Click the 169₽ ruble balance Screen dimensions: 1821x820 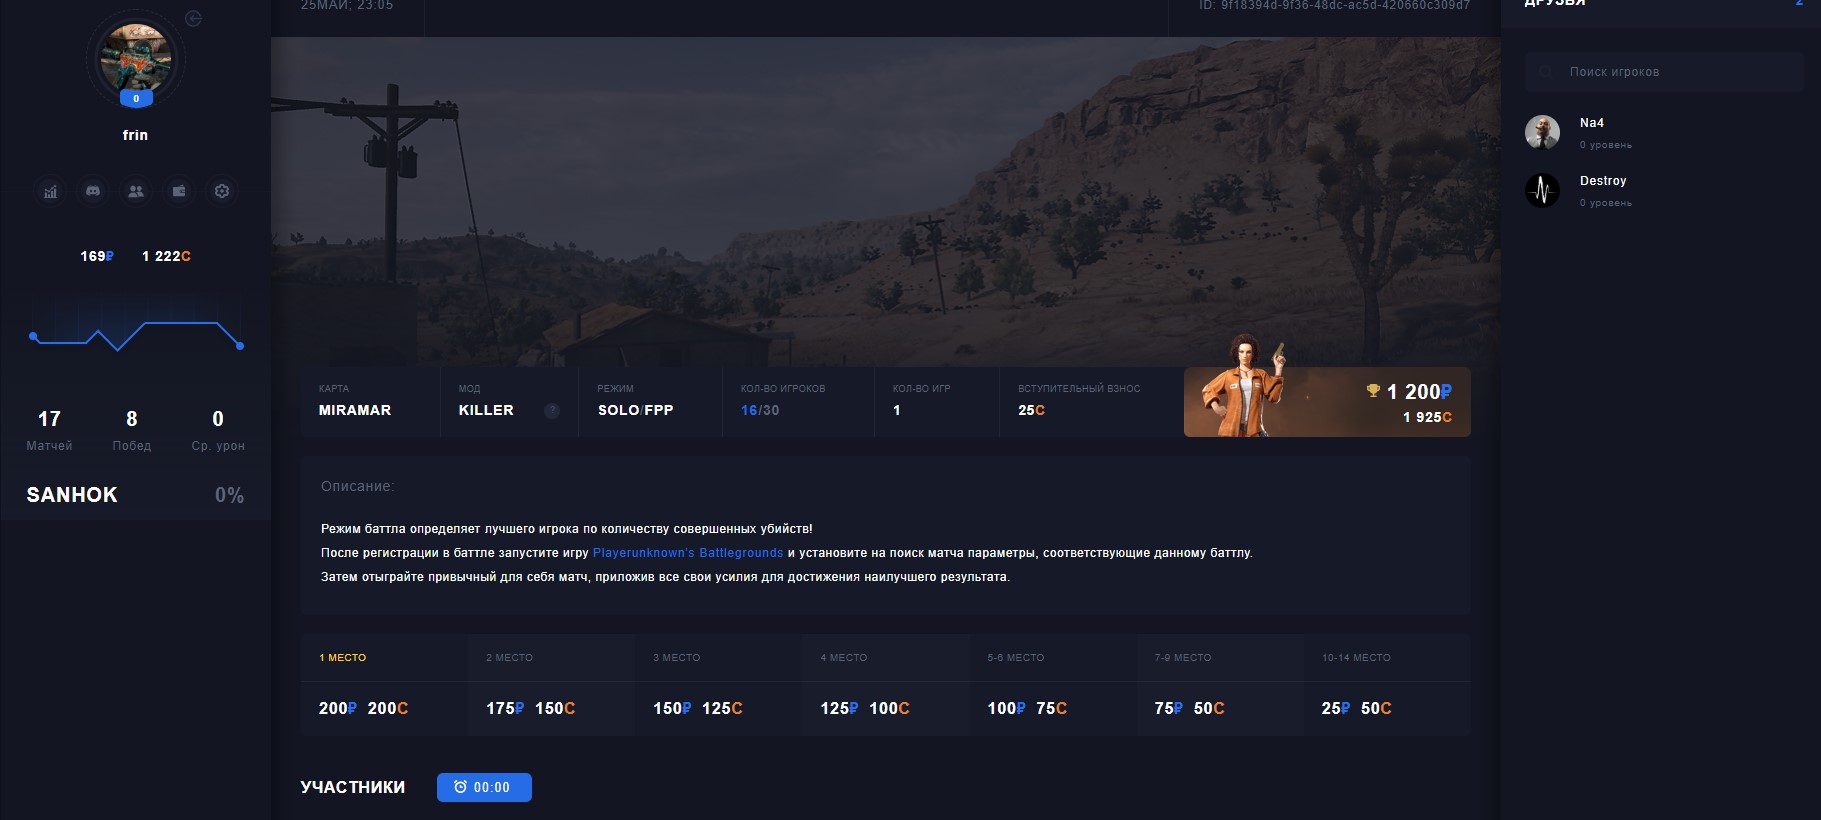pos(97,256)
